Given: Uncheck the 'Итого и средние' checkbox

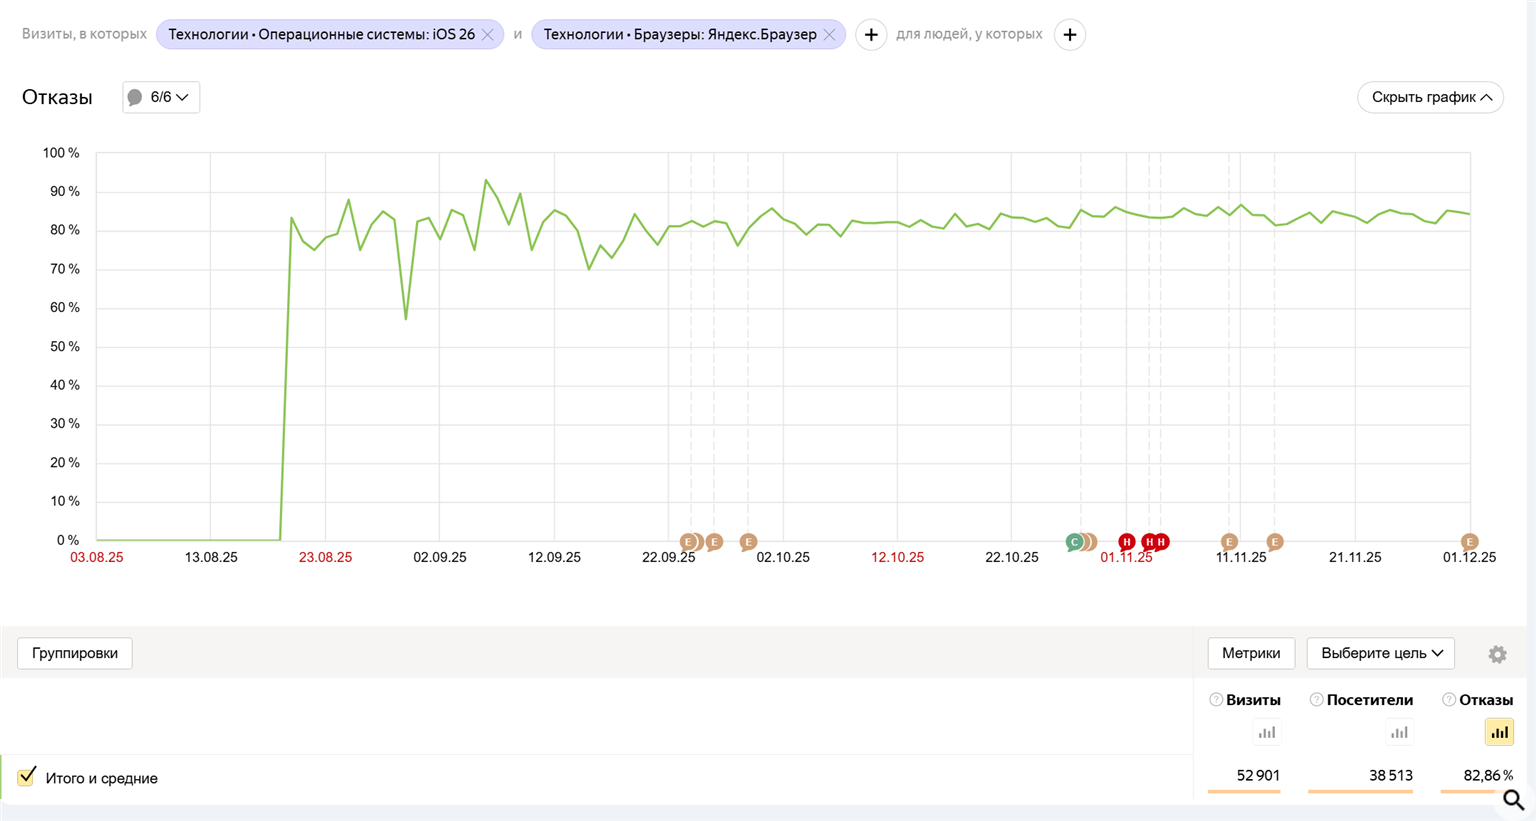Looking at the screenshot, I should [x=27, y=777].
